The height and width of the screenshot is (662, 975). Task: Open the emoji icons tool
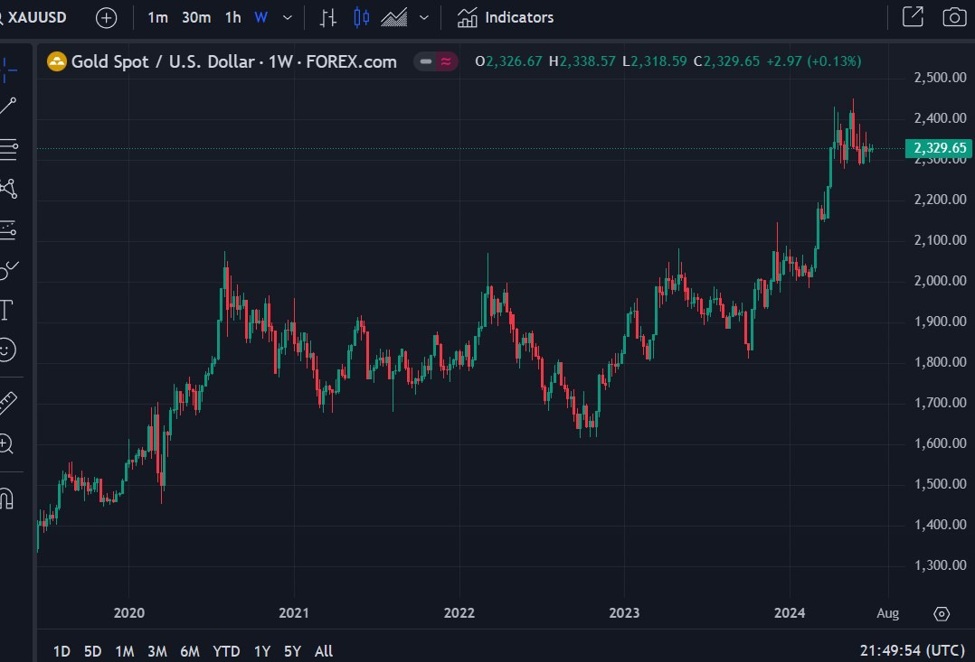tap(7, 350)
